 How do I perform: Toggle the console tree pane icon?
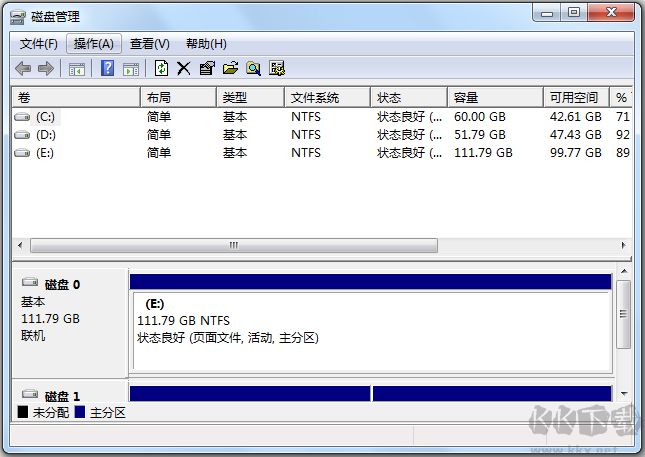click(x=77, y=69)
